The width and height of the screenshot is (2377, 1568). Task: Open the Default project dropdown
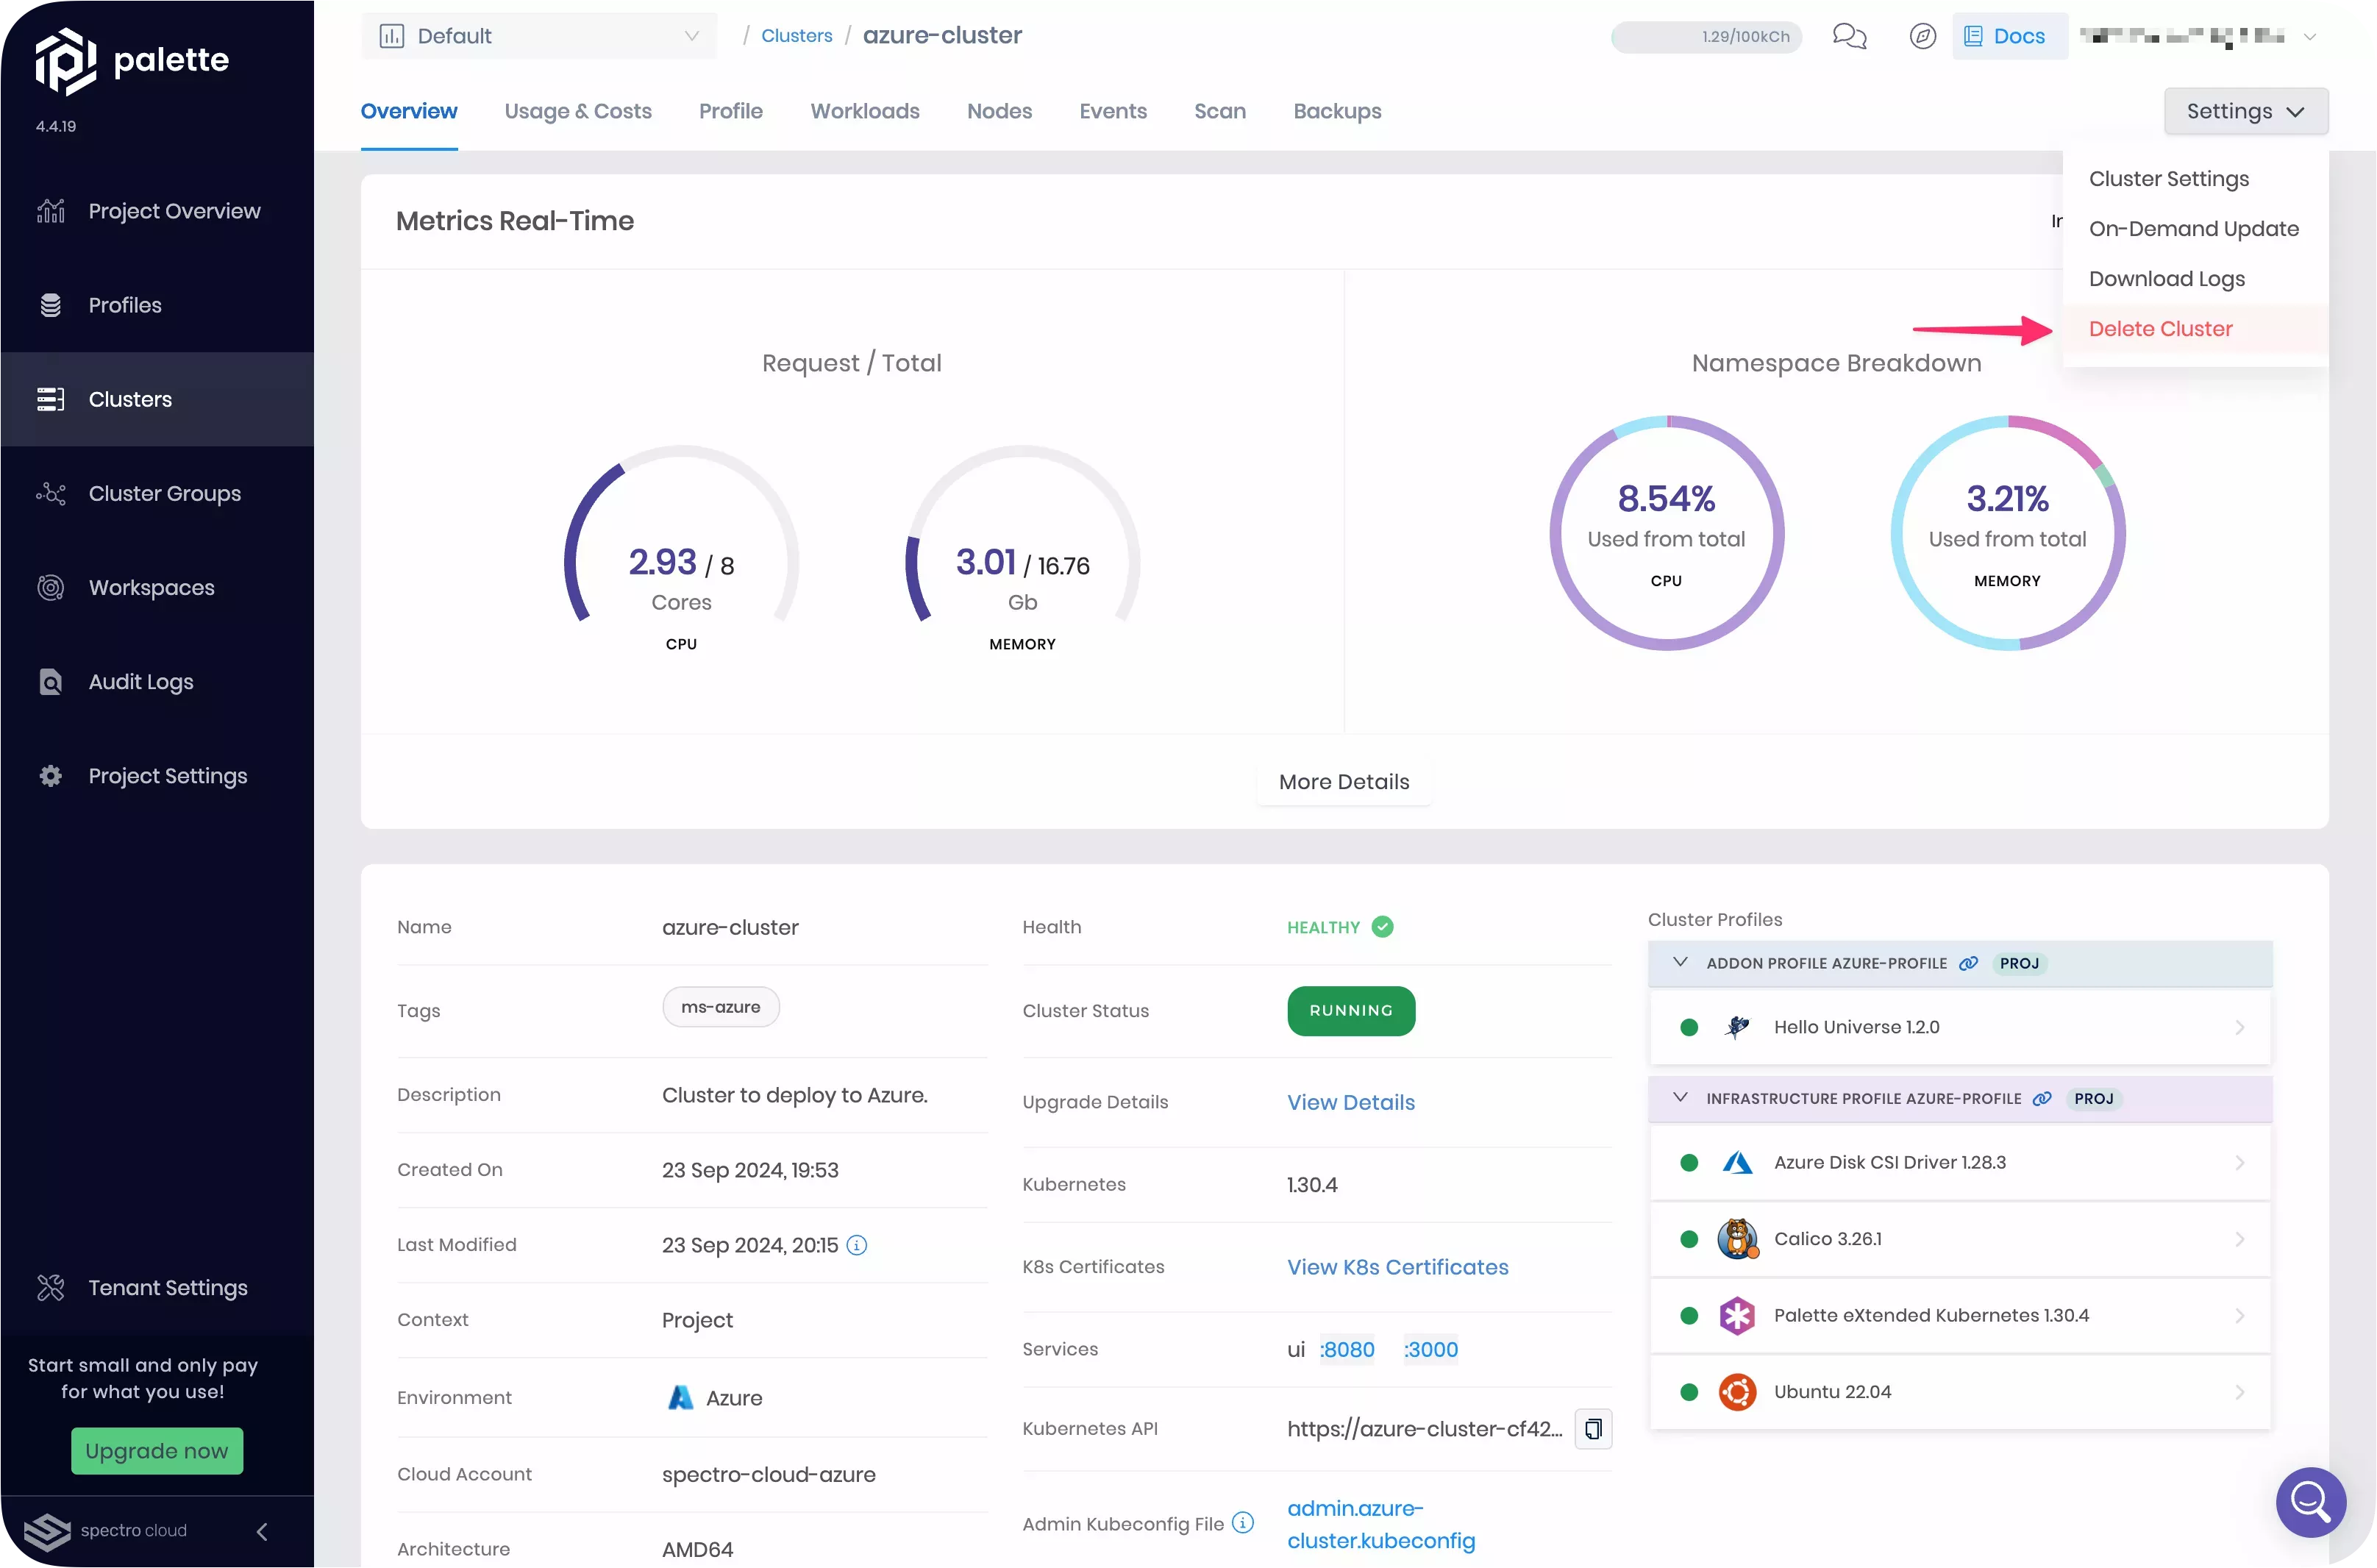pyautogui.click(x=539, y=36)
